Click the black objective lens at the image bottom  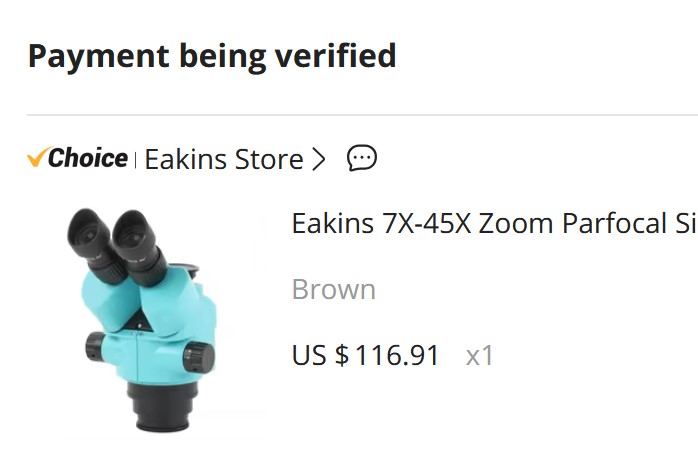163,406
